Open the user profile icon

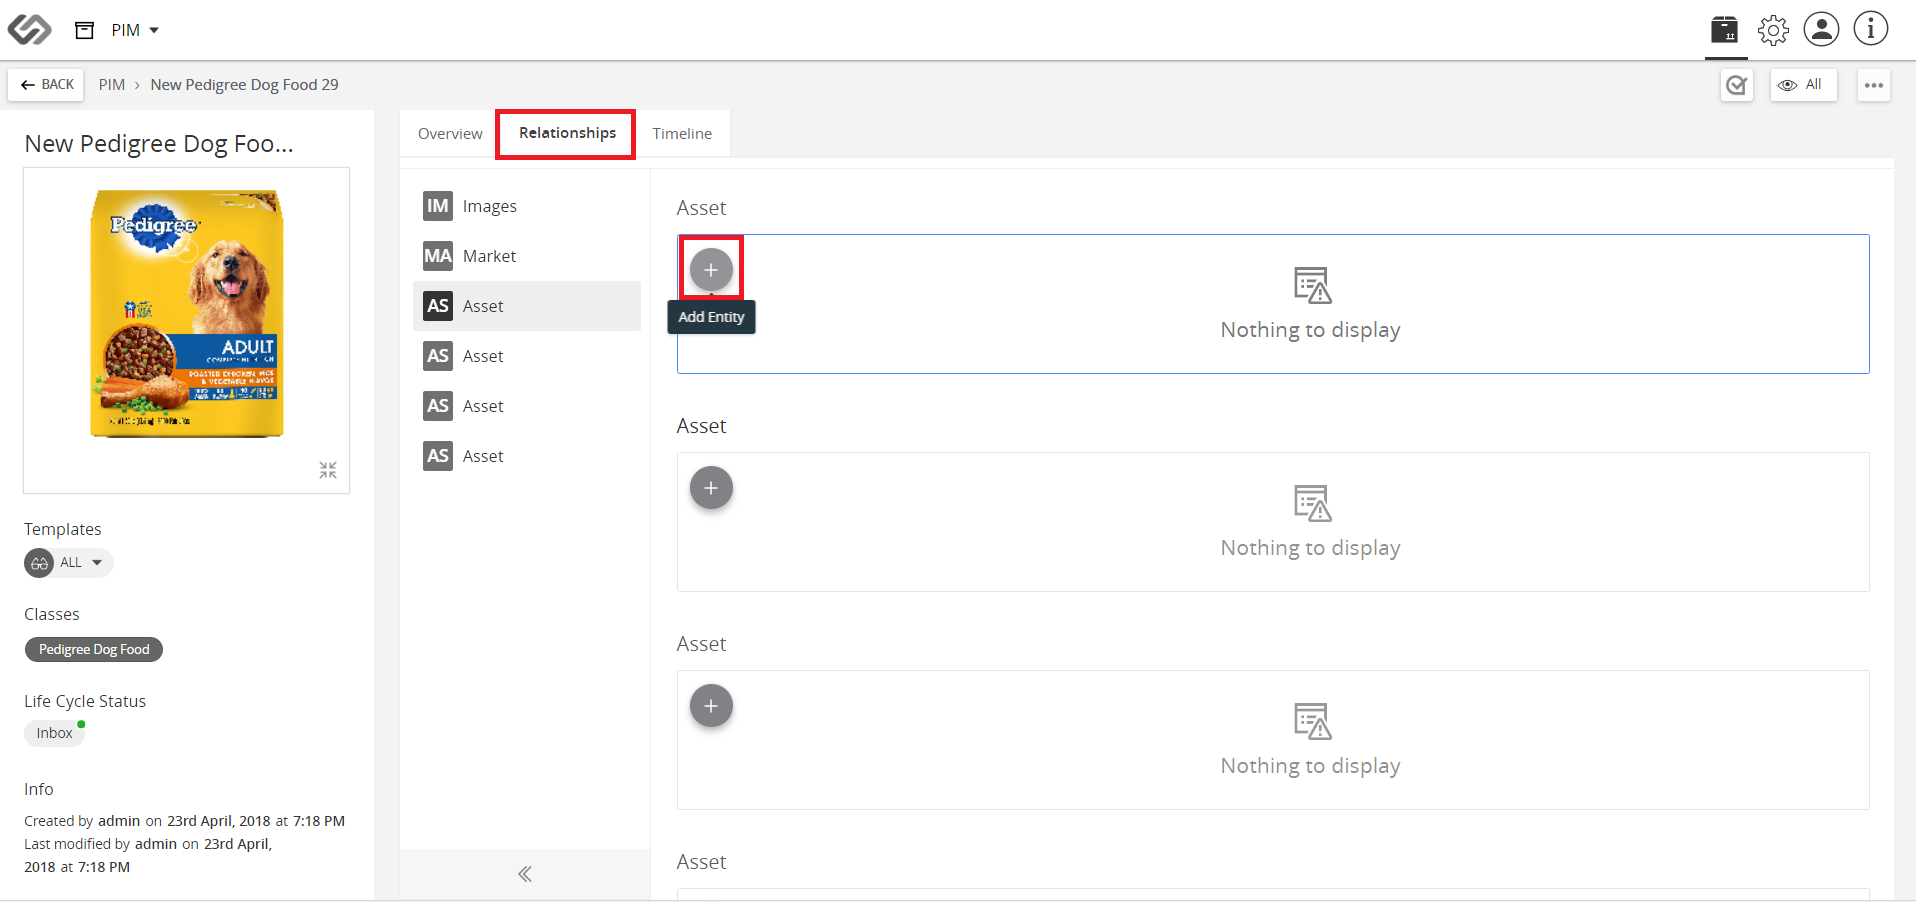(1821, 29)
